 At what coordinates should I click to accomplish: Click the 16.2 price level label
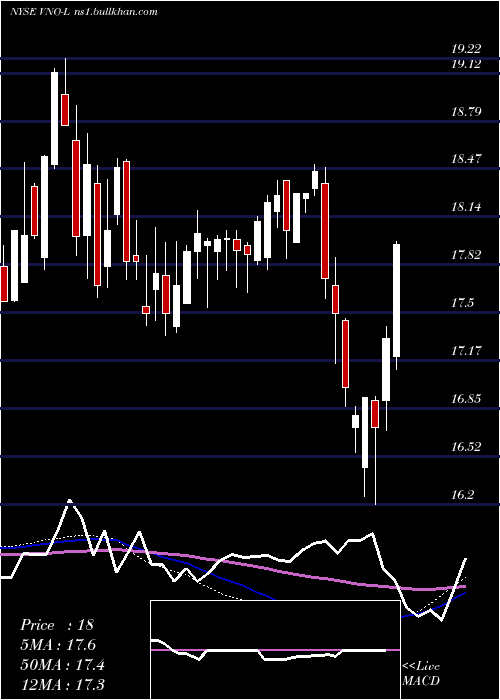coord(462,495)
